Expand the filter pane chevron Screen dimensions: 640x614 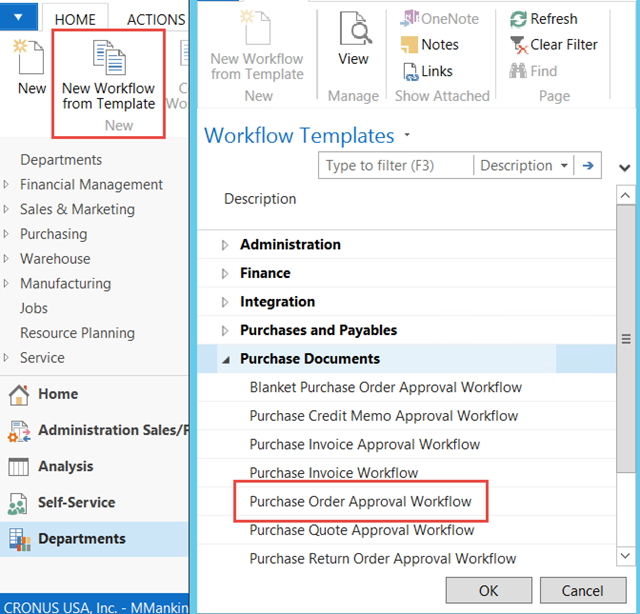(624, 167)
